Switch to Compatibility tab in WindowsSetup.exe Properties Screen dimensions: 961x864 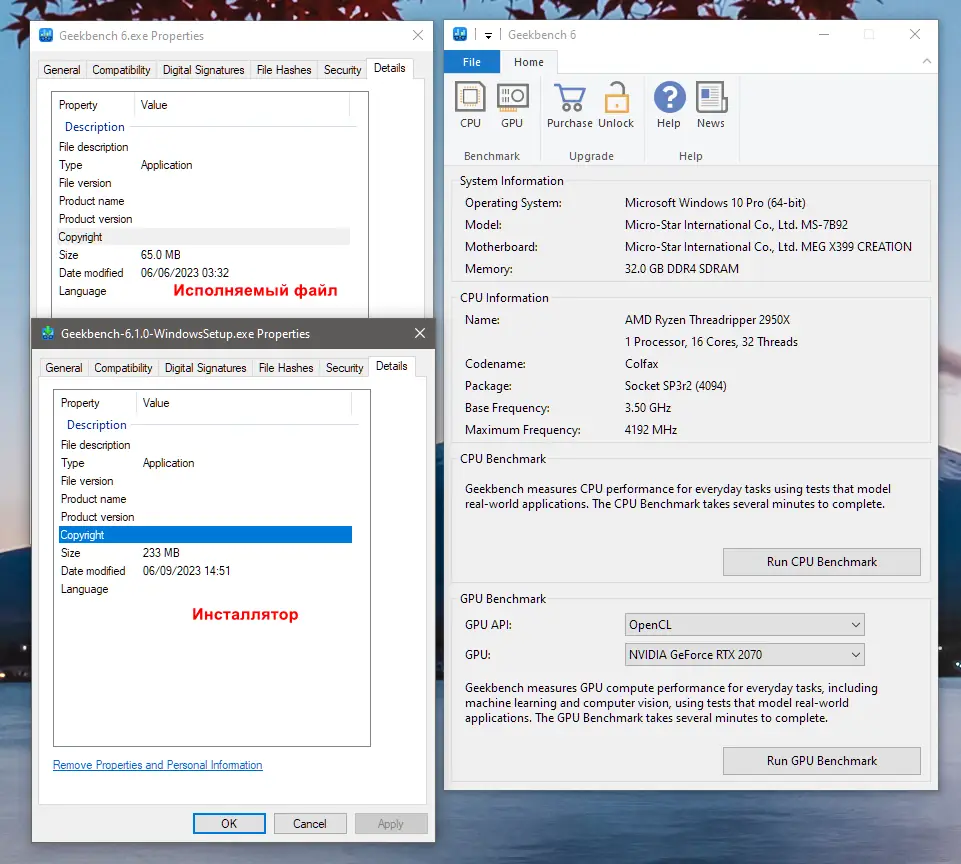click(x=123, y=368)
